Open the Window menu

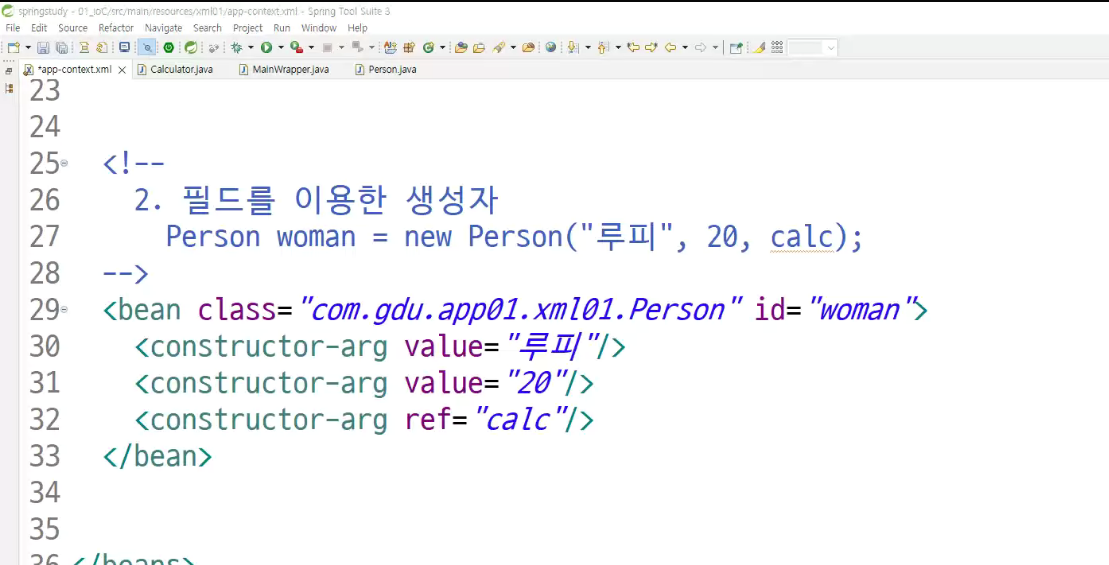coord(319,28)
